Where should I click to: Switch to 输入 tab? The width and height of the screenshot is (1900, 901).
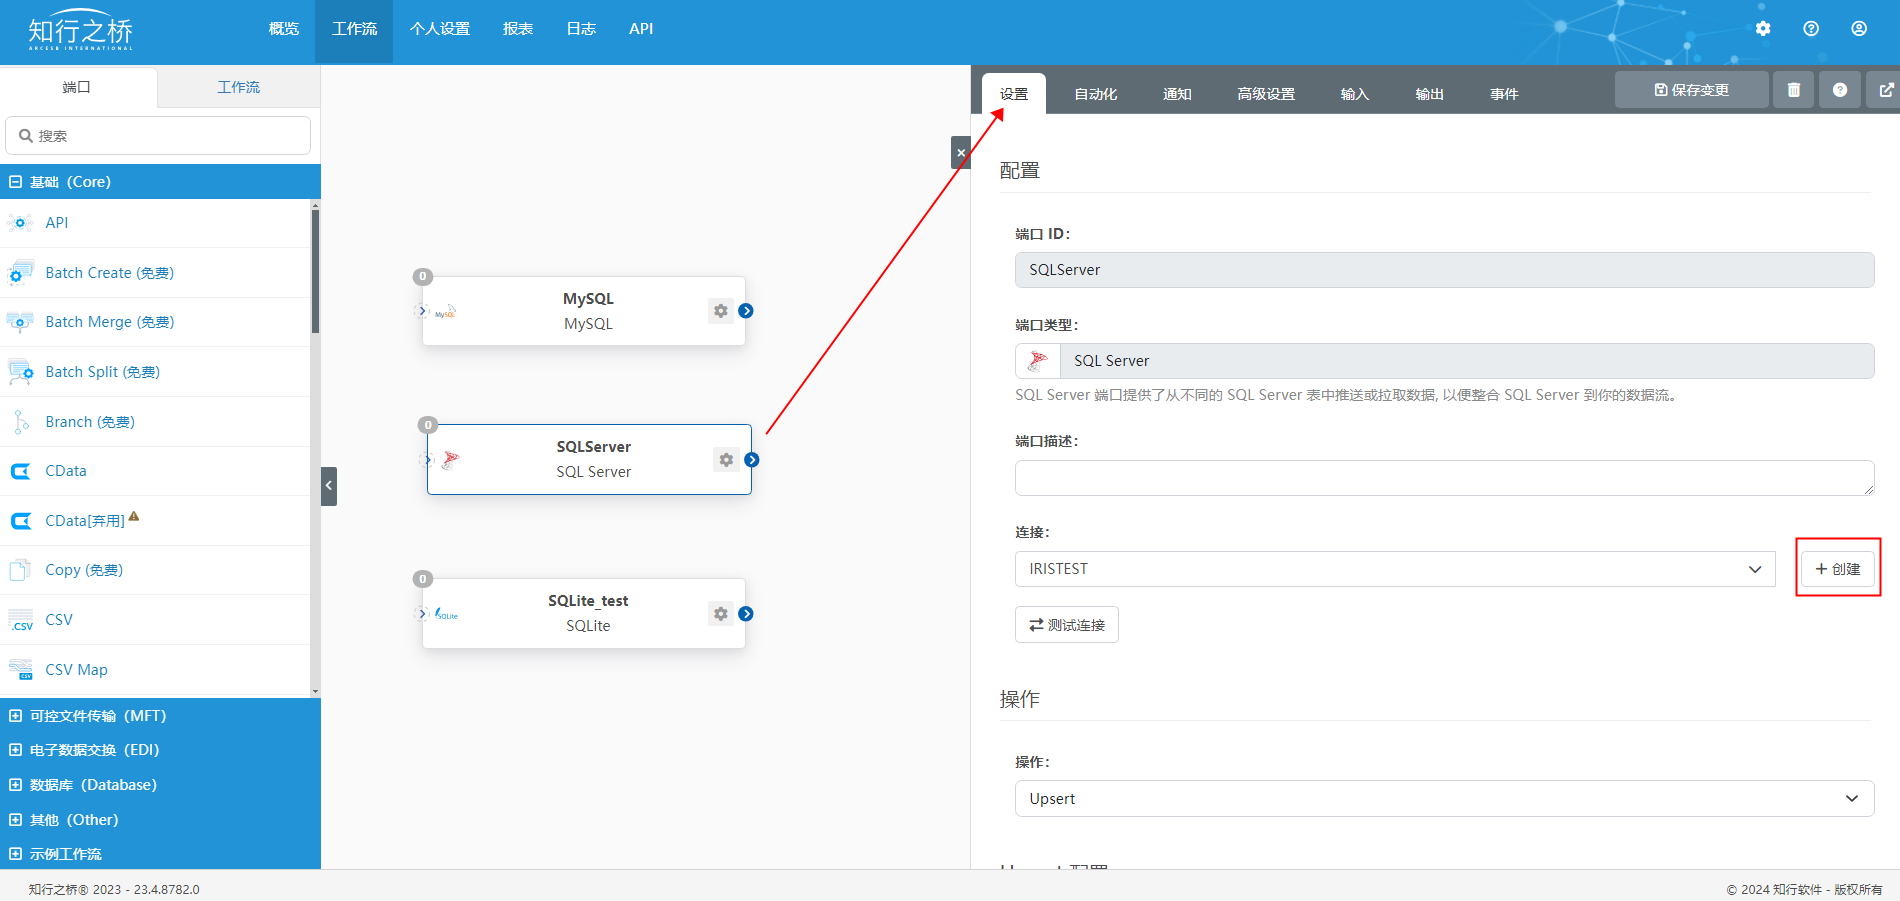[x=1355, y=94]
